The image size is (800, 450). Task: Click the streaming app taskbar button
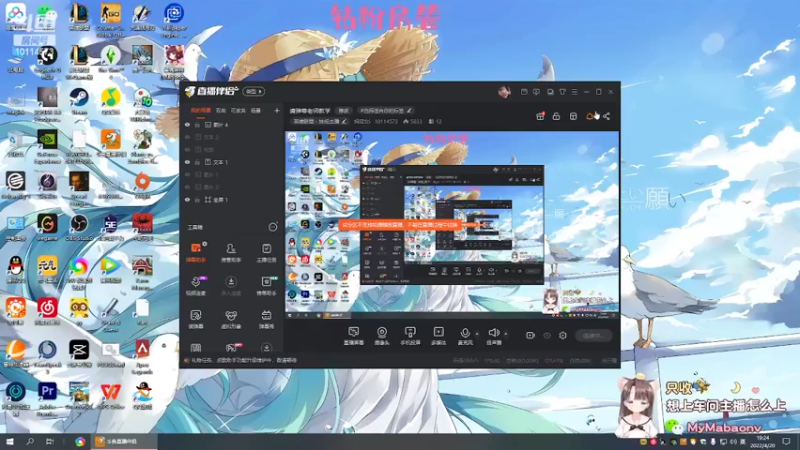tap(124, 441)
